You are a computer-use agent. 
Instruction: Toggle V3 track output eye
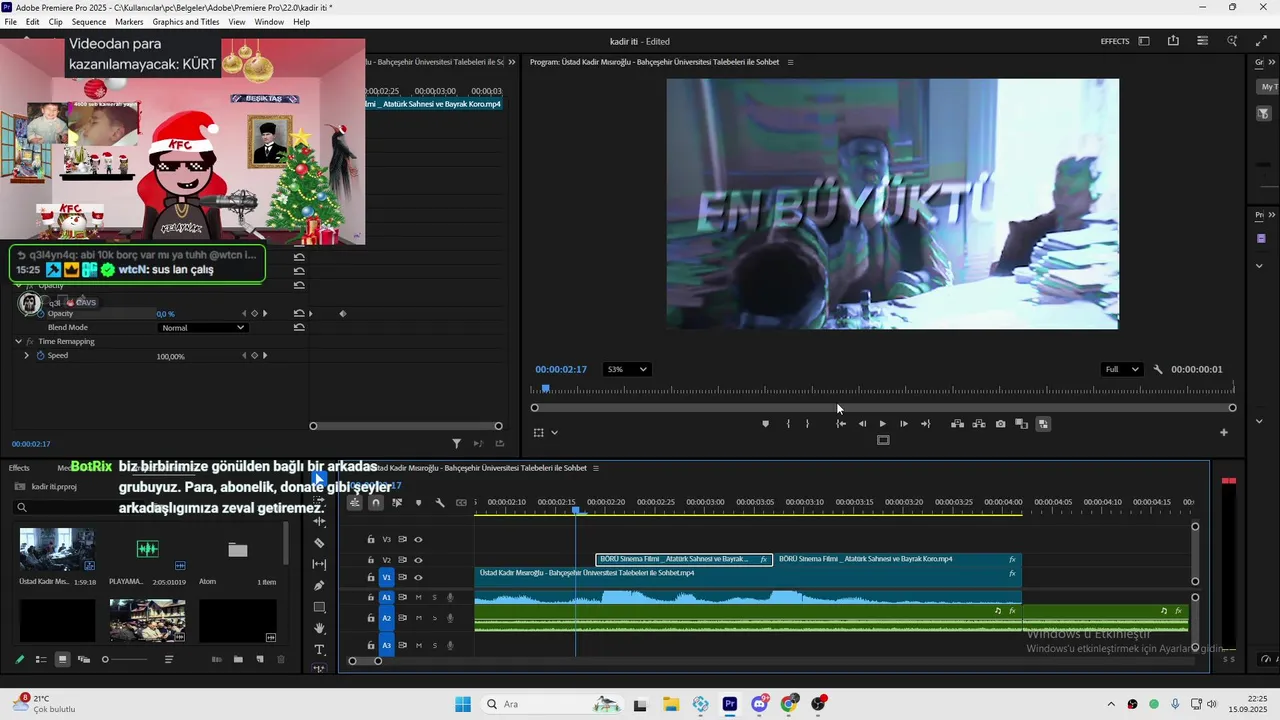418,539
